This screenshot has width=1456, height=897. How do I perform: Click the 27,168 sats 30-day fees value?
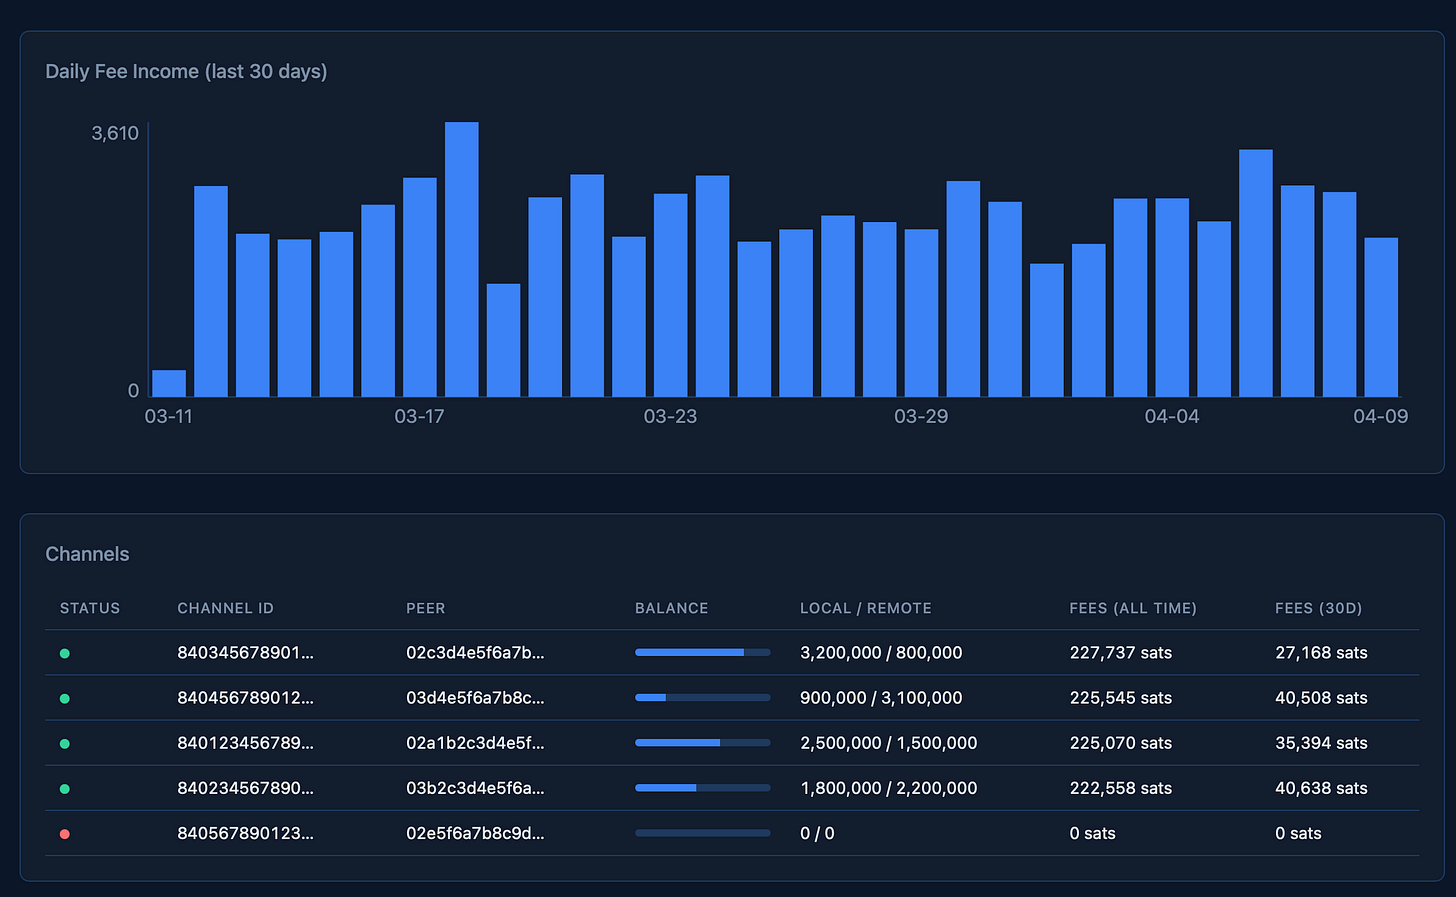tap(1321, 653)
